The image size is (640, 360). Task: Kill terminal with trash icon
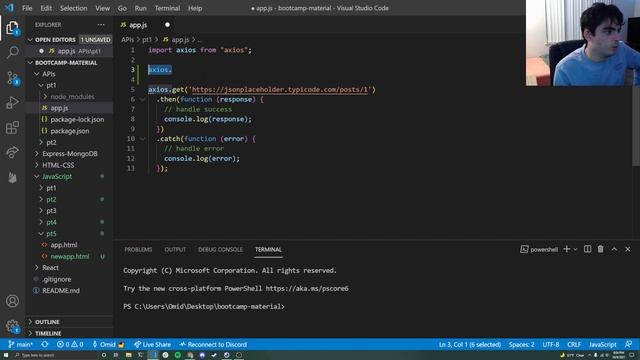(x=600, y=249)
